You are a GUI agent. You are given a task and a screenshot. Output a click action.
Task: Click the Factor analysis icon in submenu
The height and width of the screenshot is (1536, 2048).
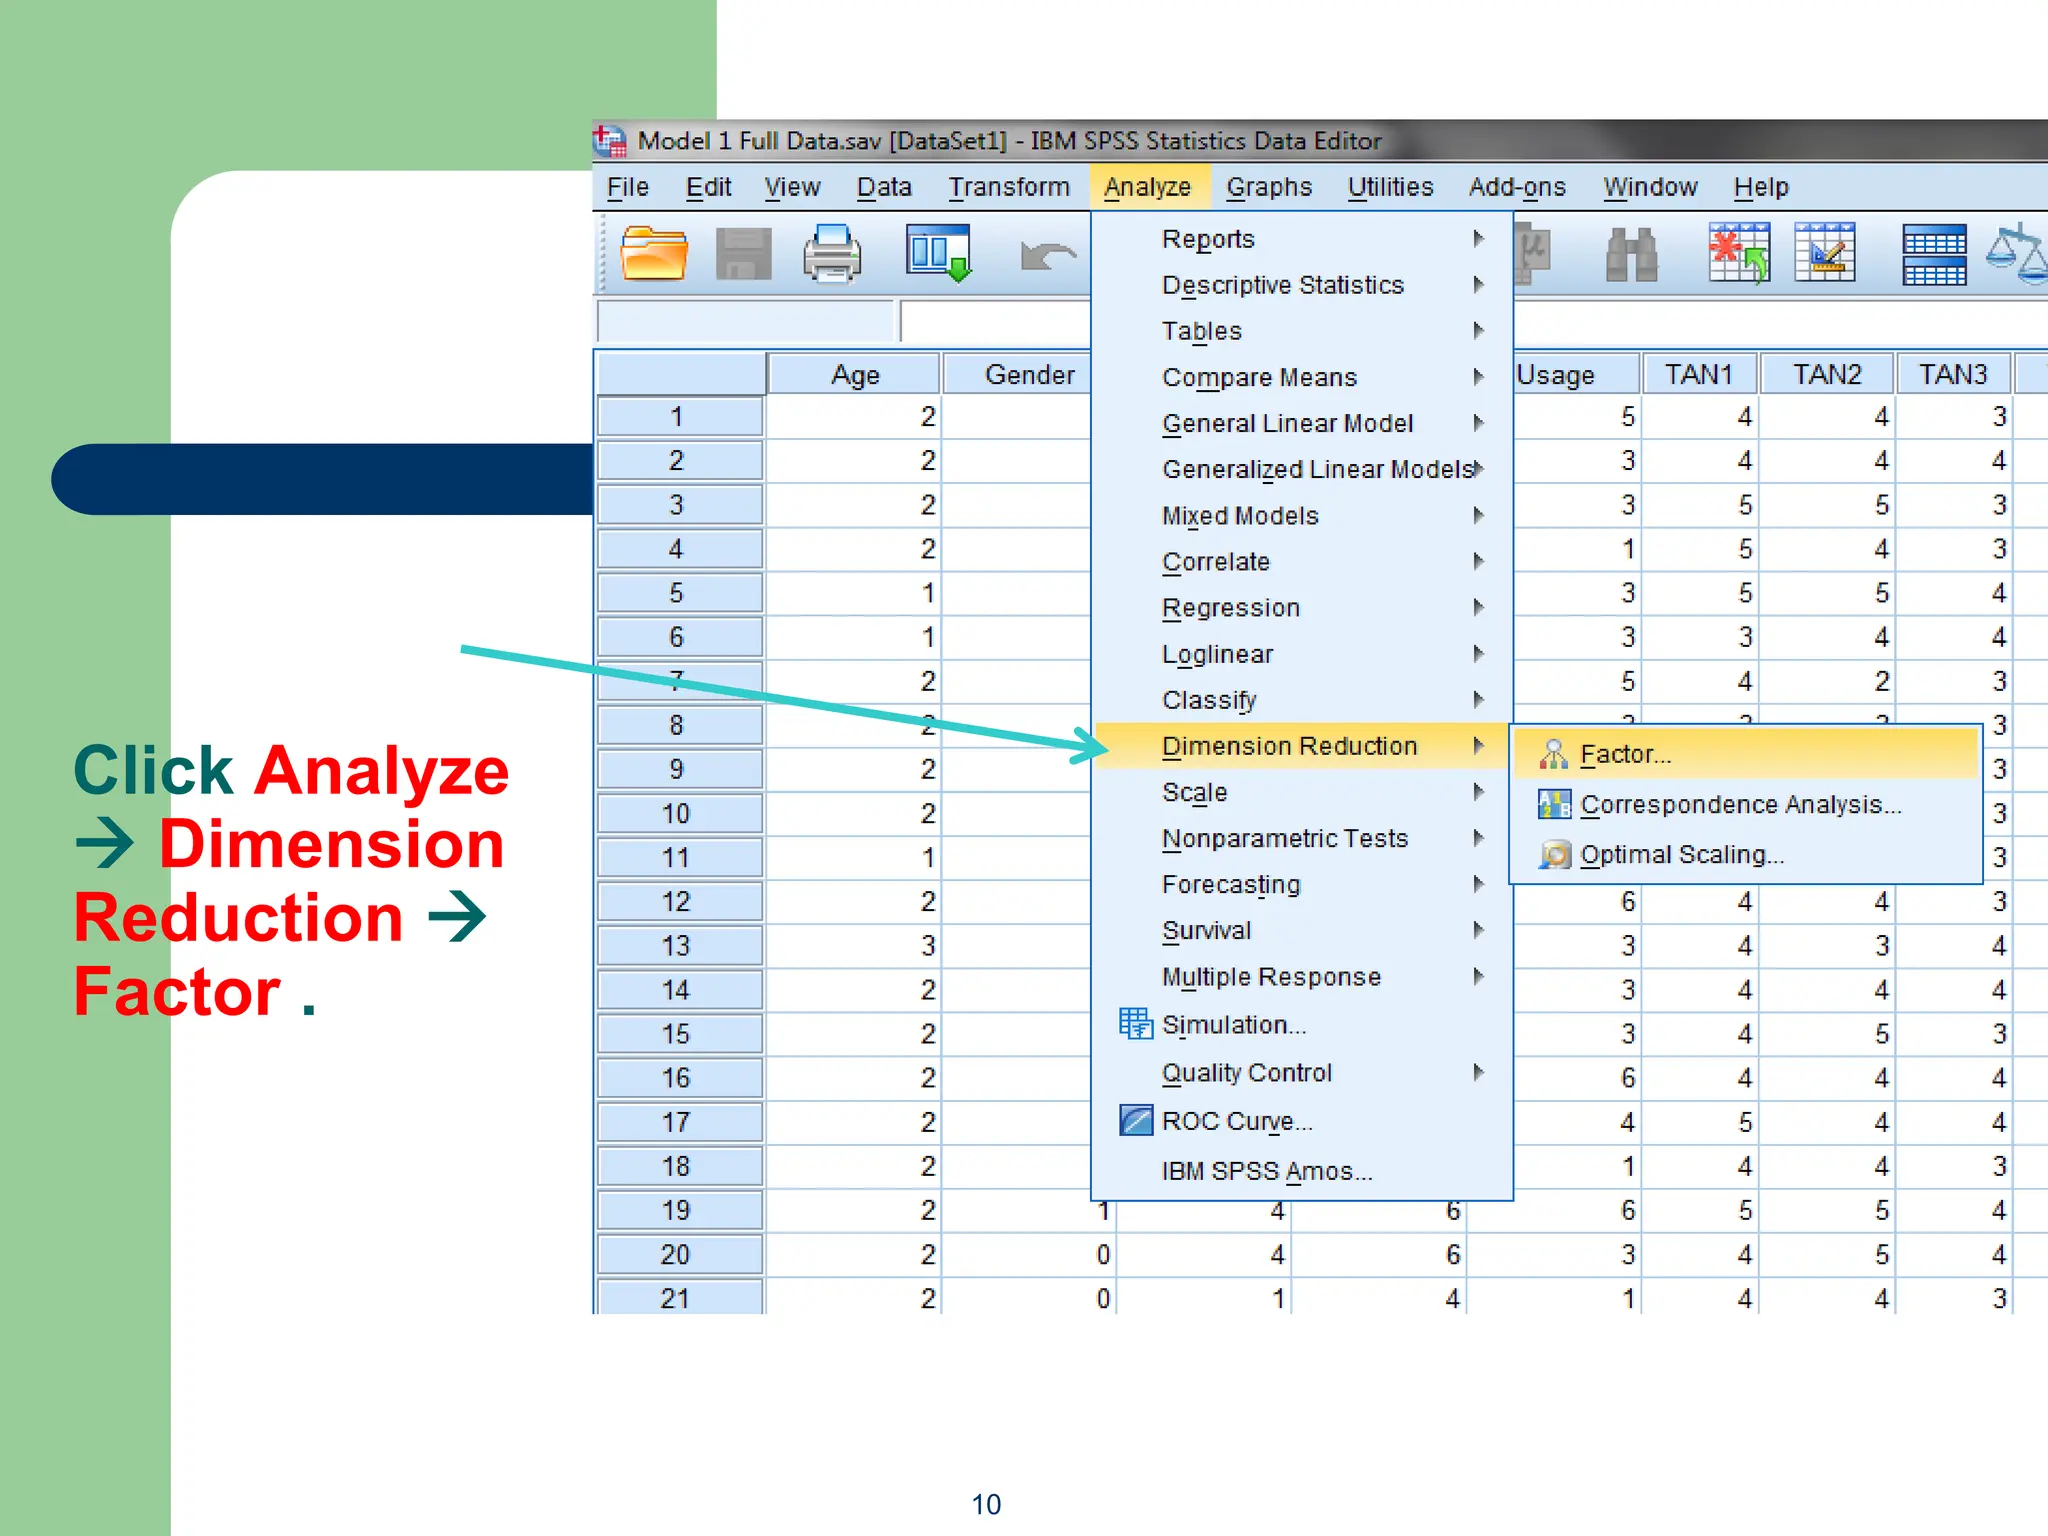[x=1553, y=755]
